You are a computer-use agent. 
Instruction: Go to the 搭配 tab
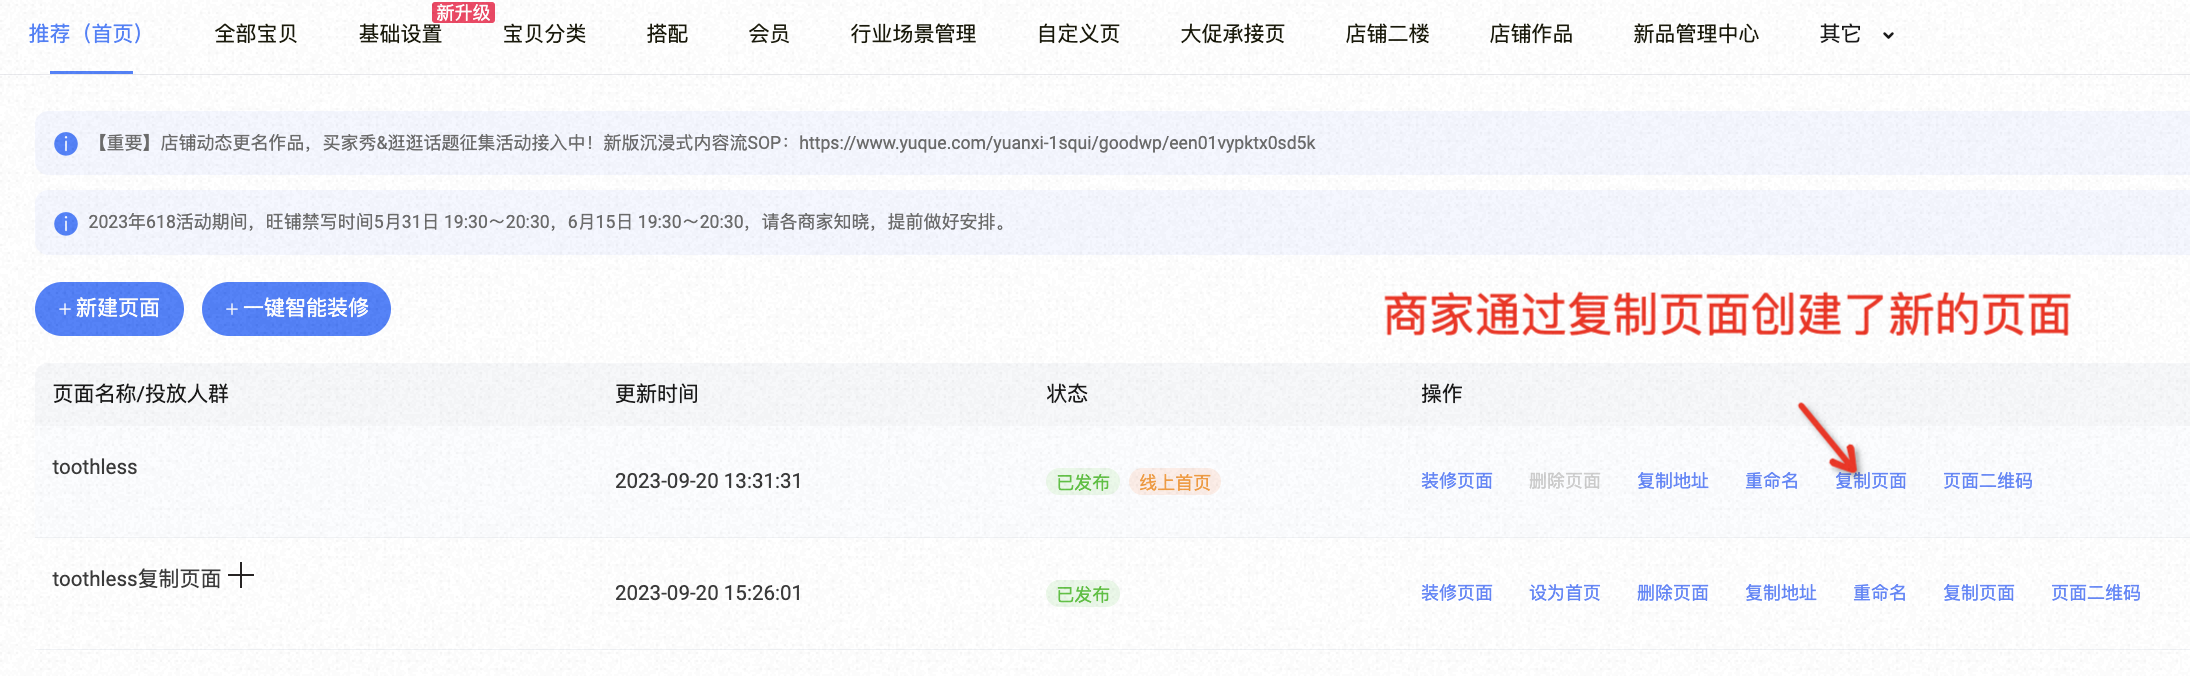[667, 35]
